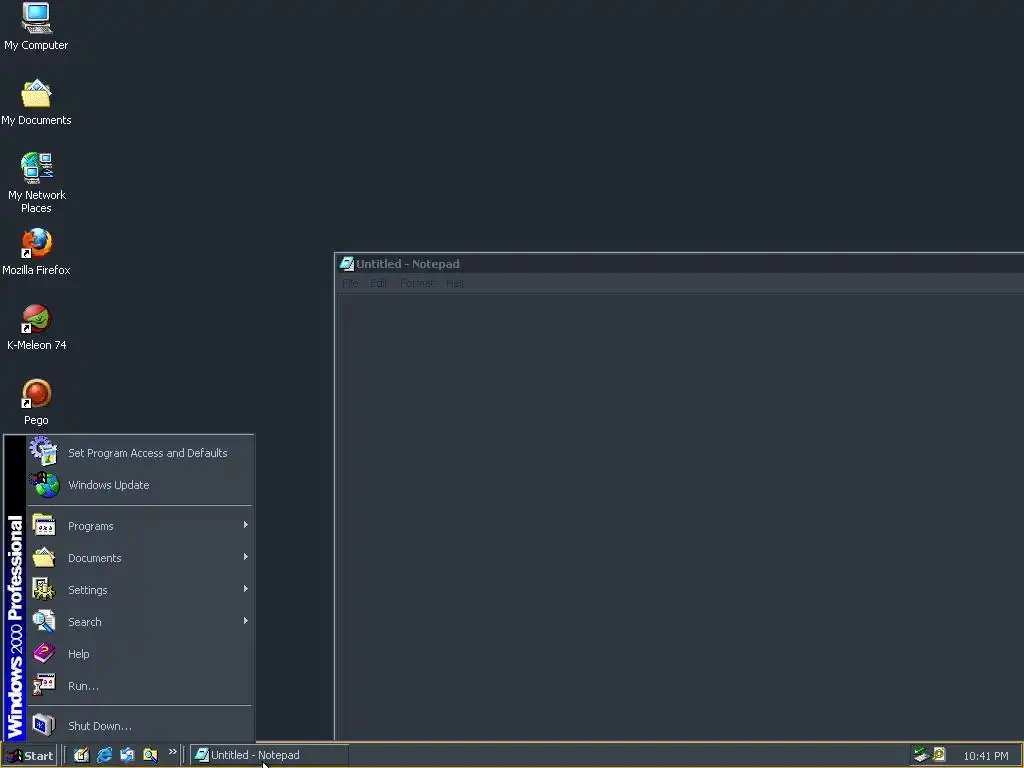Screen dimensions: 1024x768
Task: Select the K-Meleon 74 desktop shortcut
Action: [37, 327]
